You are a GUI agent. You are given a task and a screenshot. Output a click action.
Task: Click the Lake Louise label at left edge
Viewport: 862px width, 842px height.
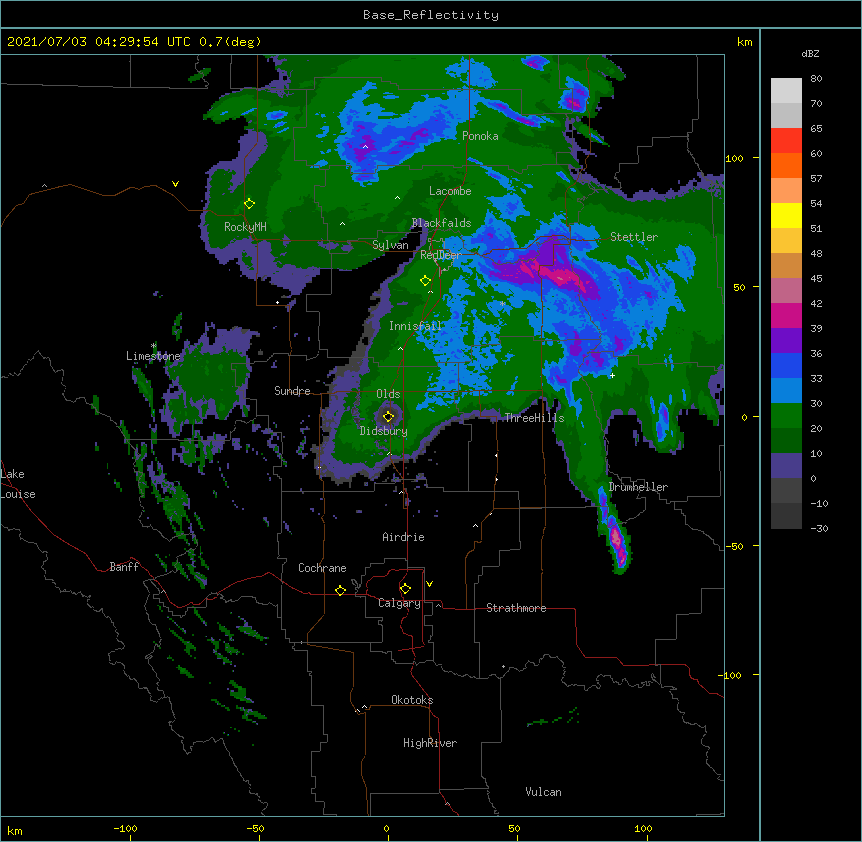[x=18, y=484]
